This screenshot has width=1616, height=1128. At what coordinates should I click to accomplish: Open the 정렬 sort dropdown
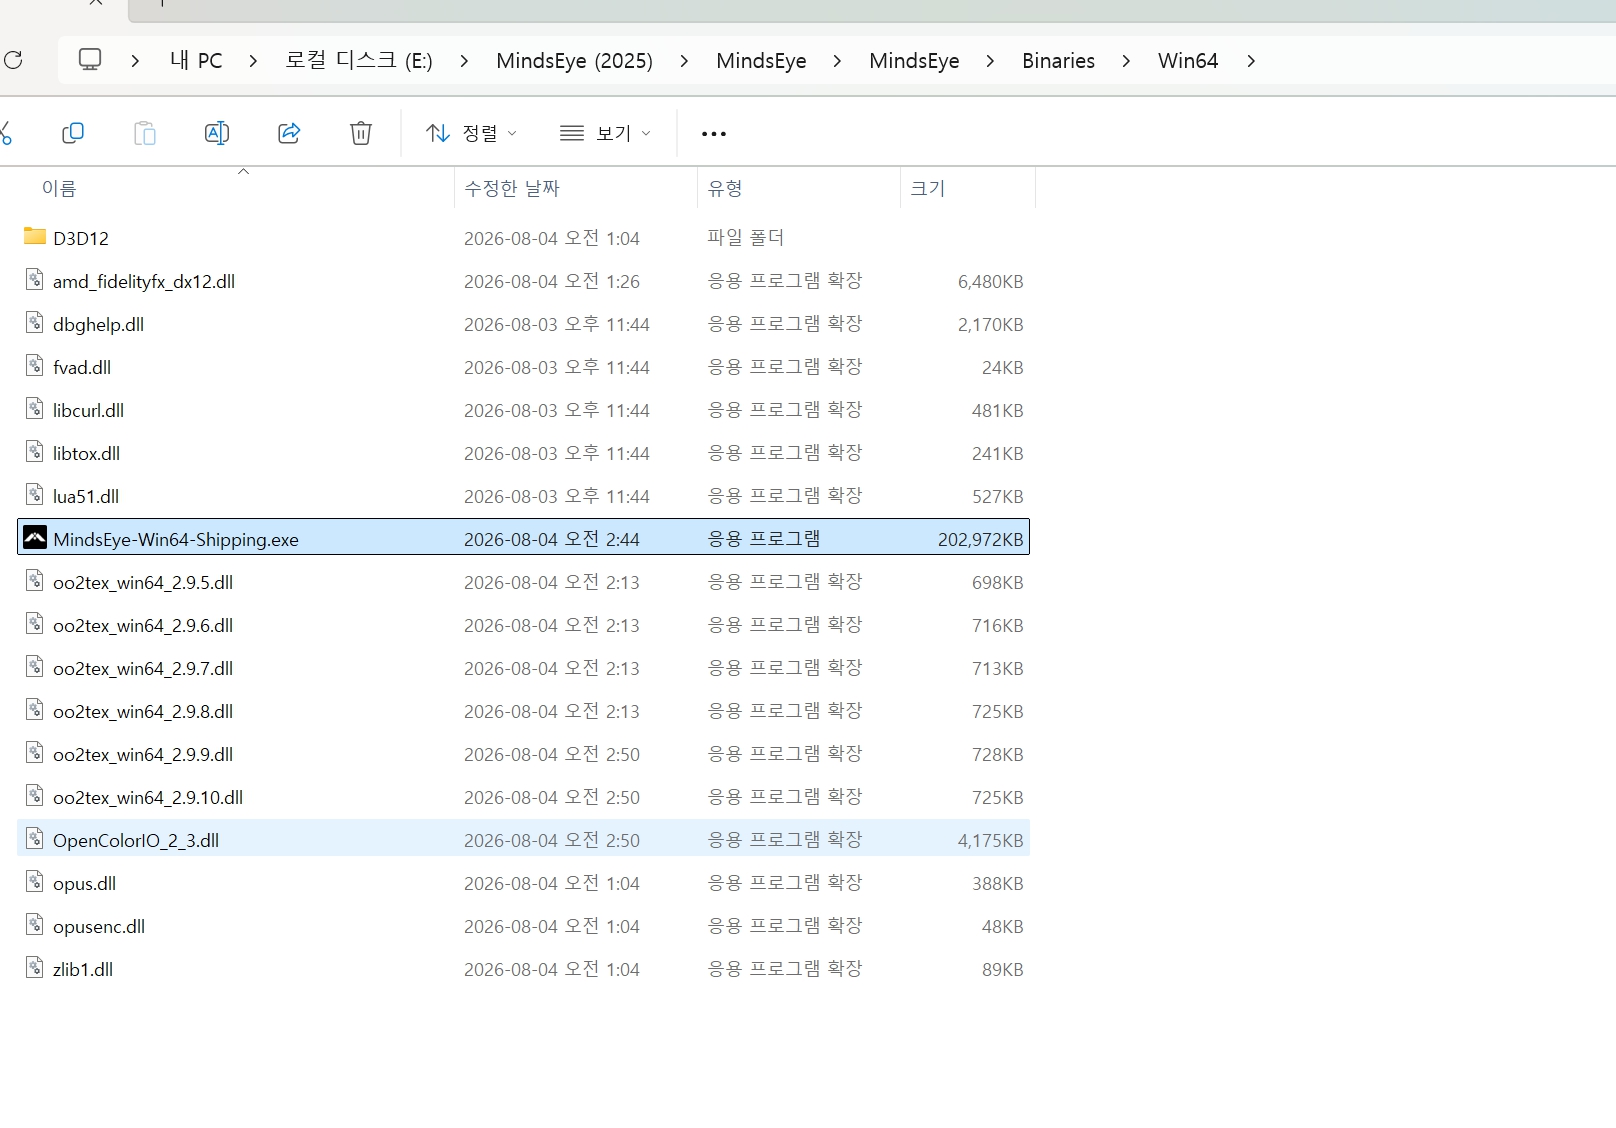click(471, 133)
